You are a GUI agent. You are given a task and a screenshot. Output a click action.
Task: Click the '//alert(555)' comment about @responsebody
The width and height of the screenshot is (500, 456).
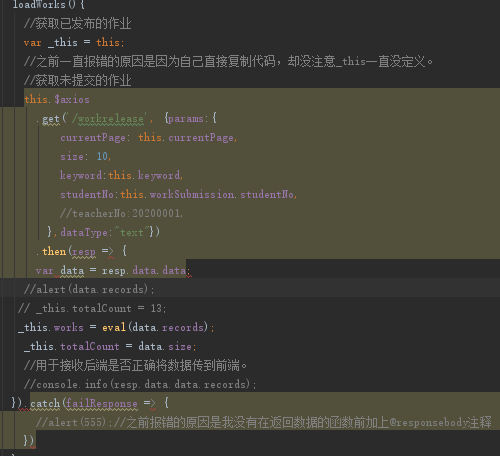[264, 422]
